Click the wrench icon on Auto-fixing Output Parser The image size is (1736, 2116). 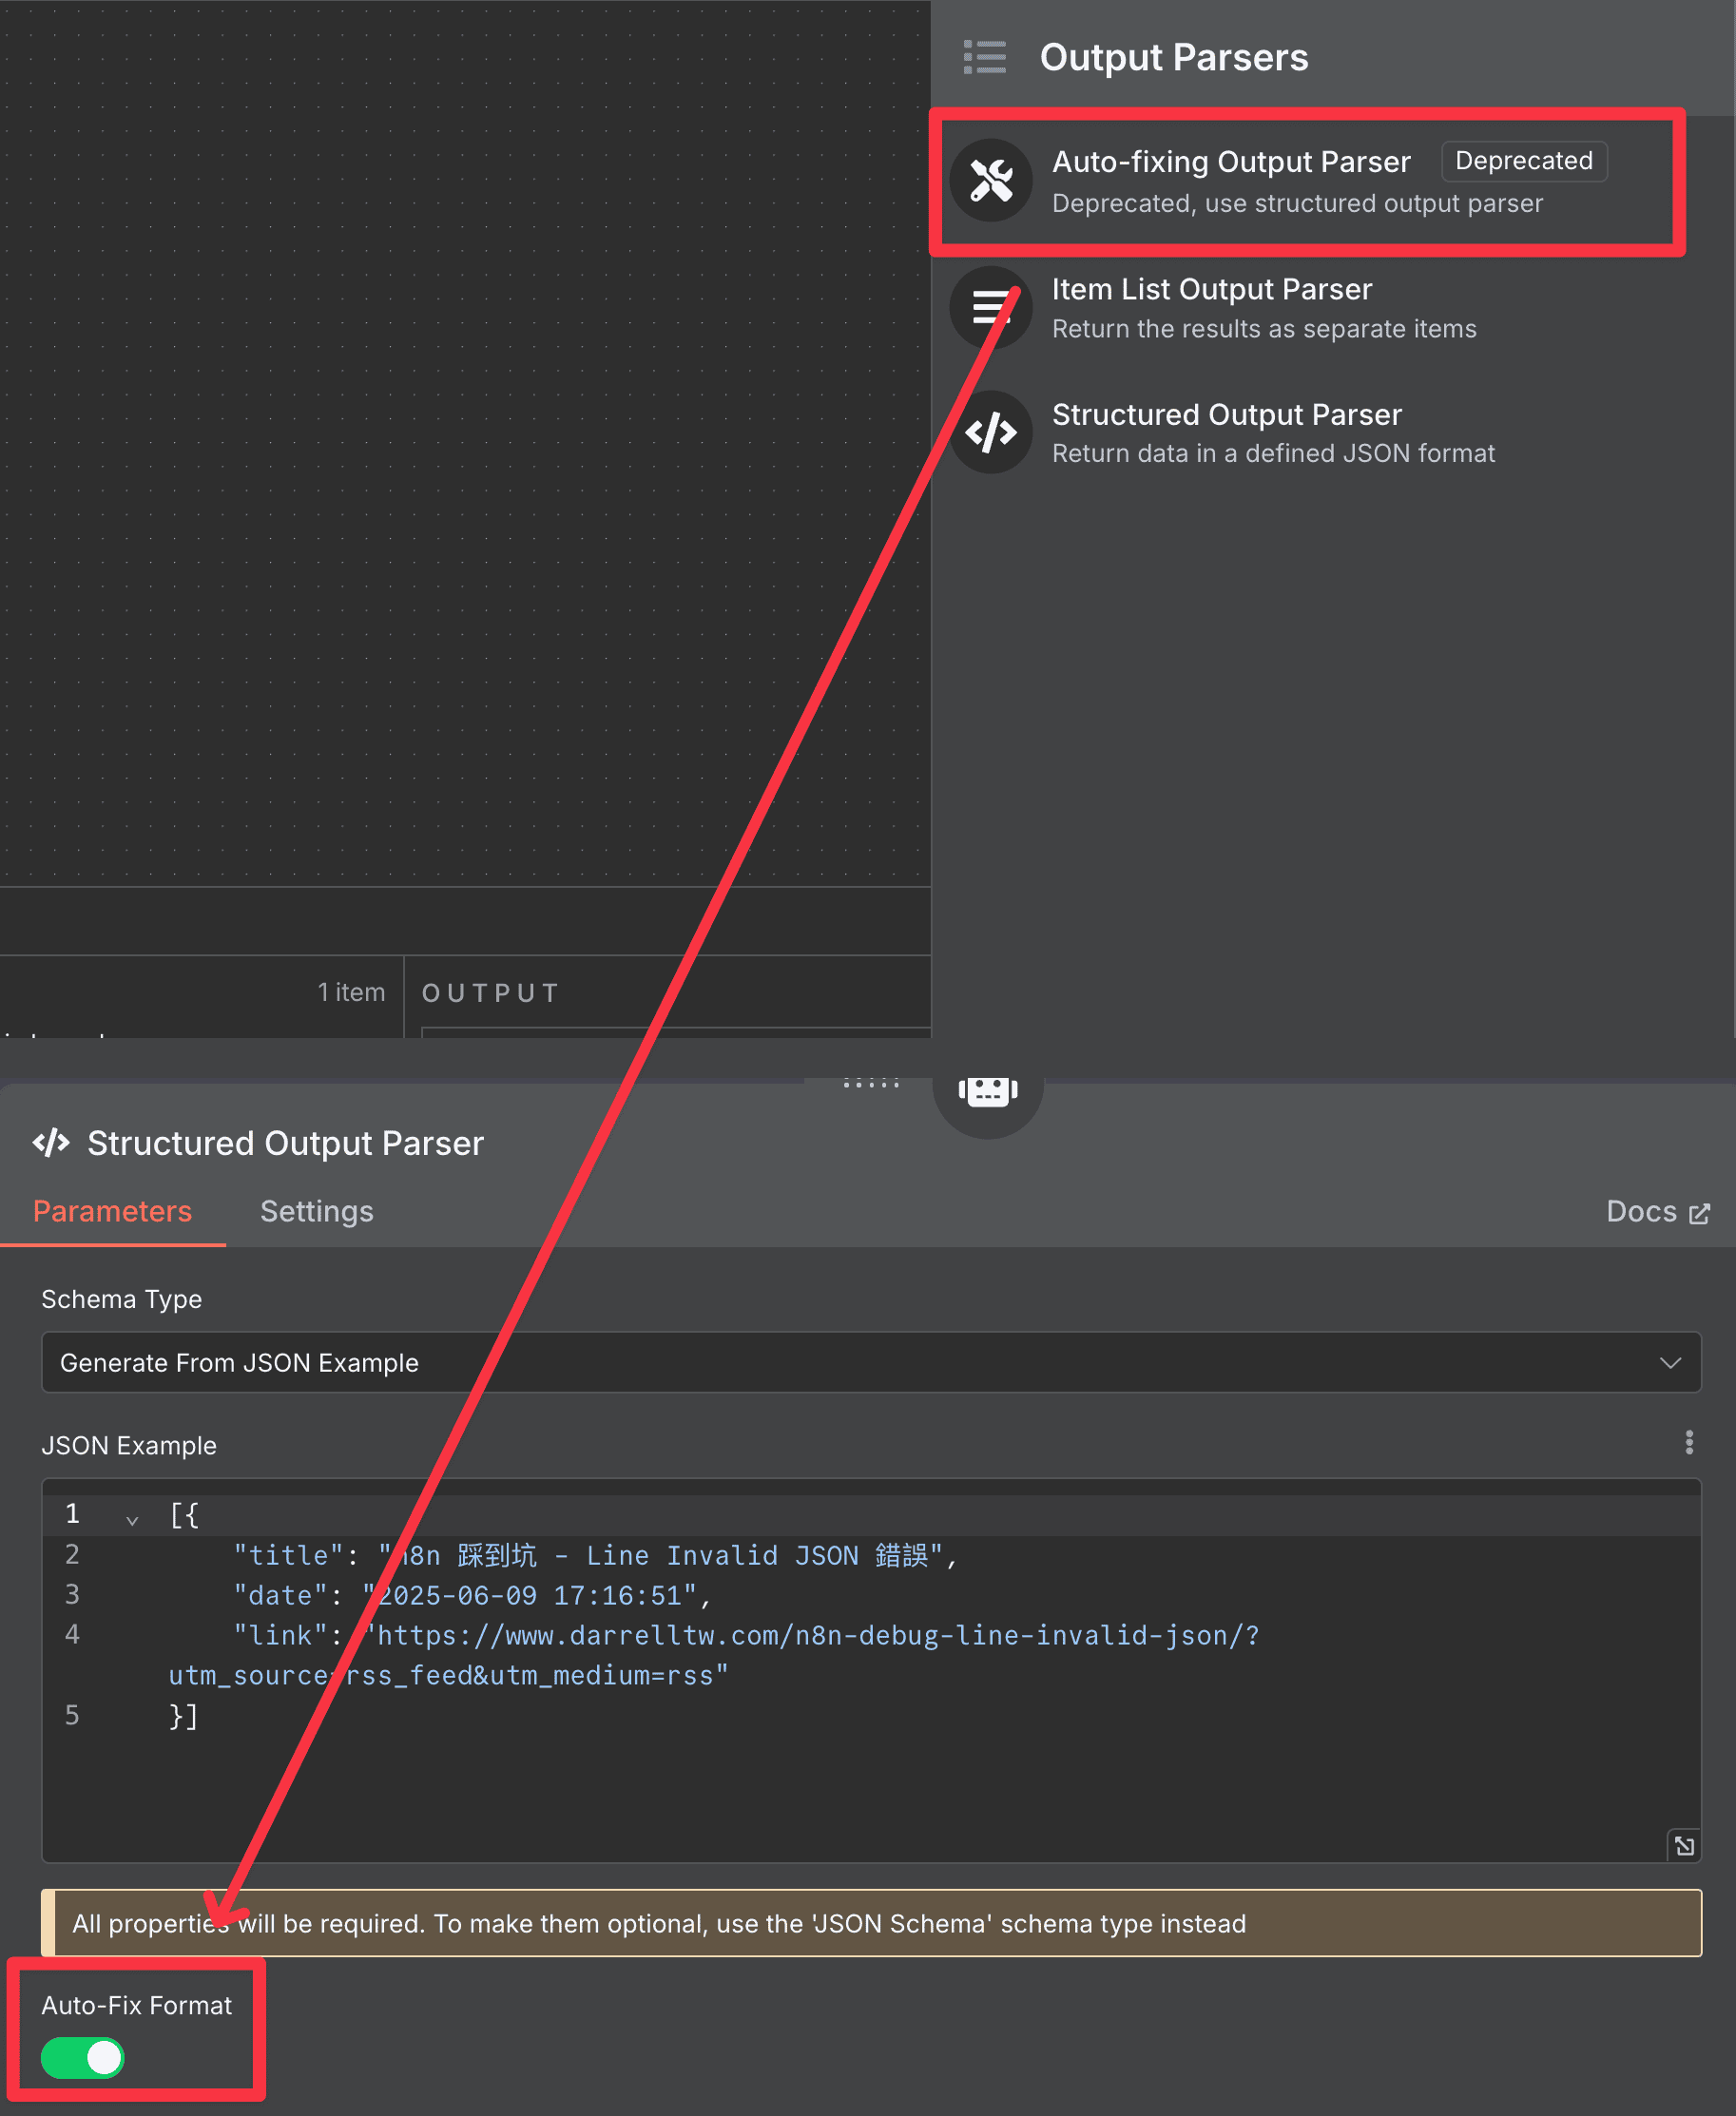pos(991,180)
